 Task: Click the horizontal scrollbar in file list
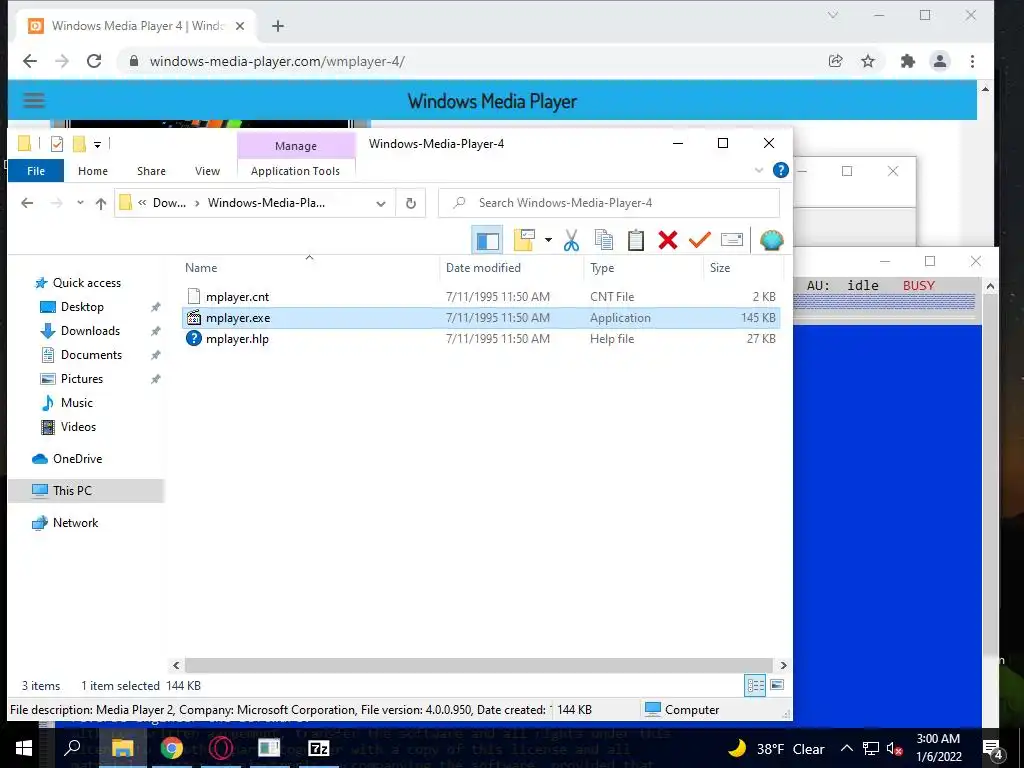click(x=479, y=665)
